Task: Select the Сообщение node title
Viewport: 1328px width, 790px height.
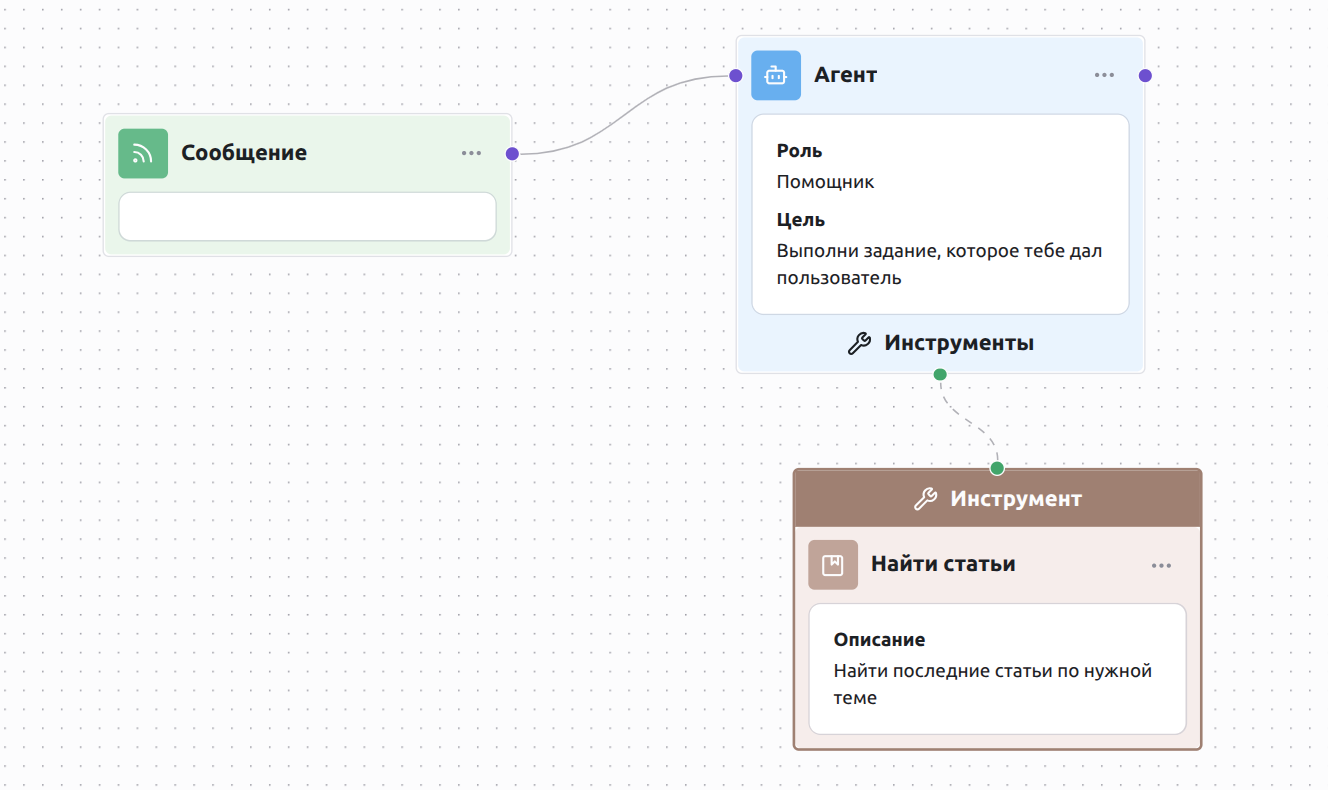Action: (x=244, y=153)
